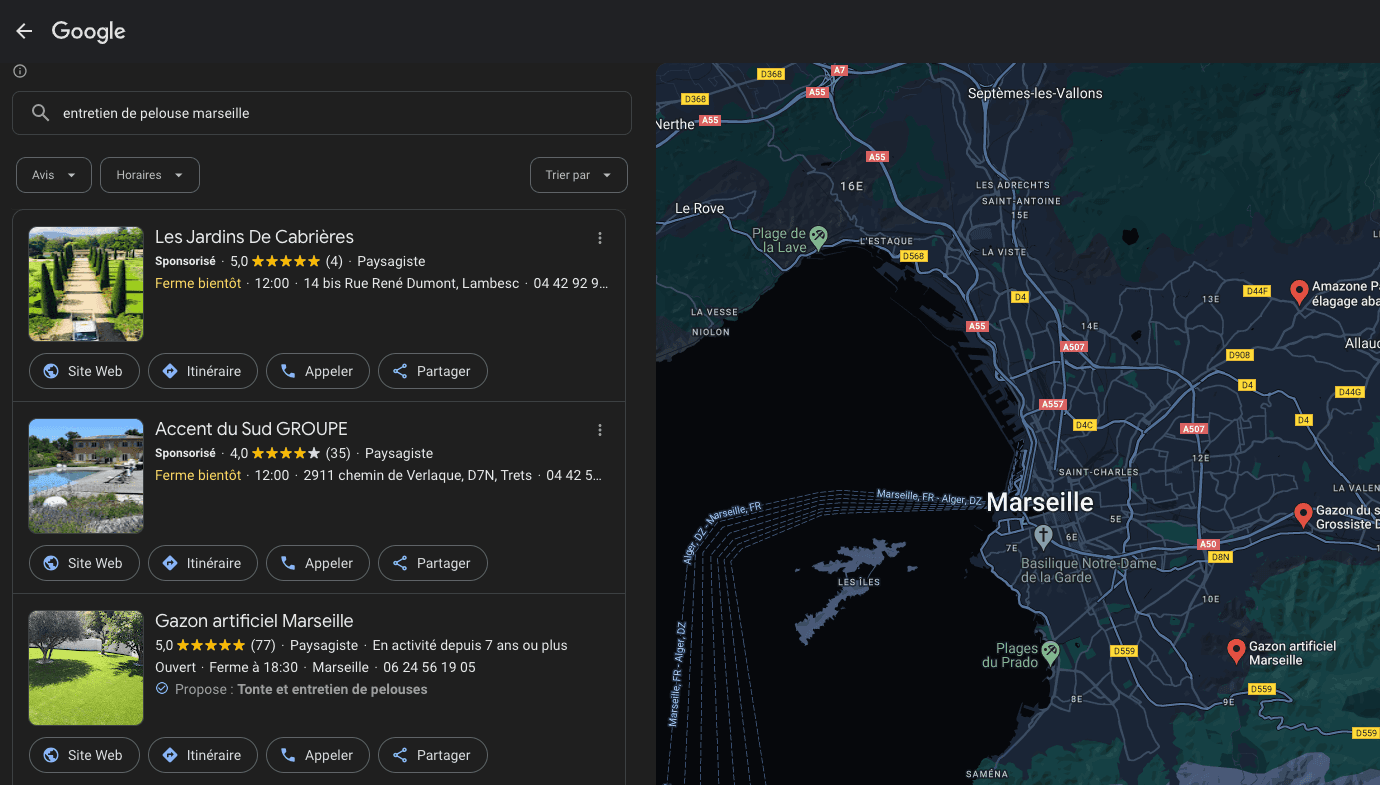
Task: Click the Google logo
Action: [89, 31]
